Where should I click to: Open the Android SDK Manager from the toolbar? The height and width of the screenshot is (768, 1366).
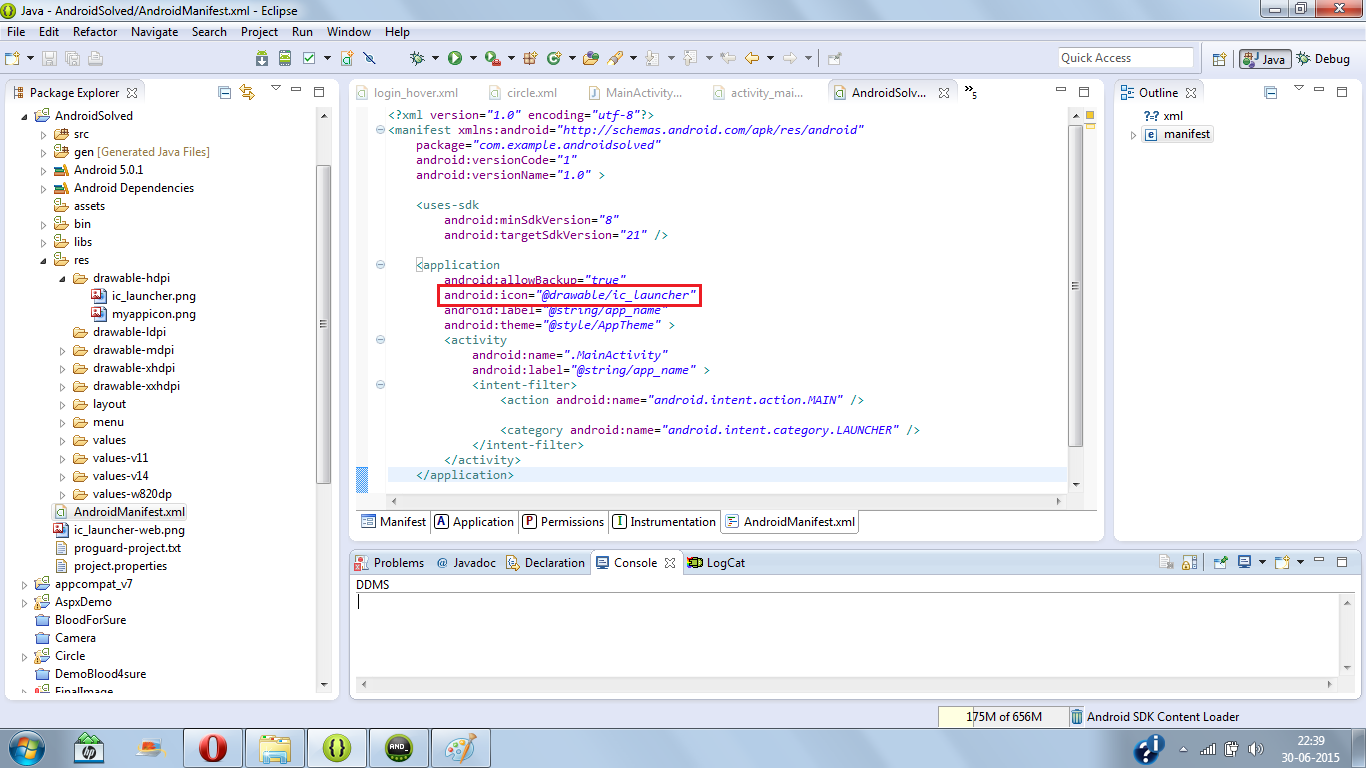click(x=261, y=58)
